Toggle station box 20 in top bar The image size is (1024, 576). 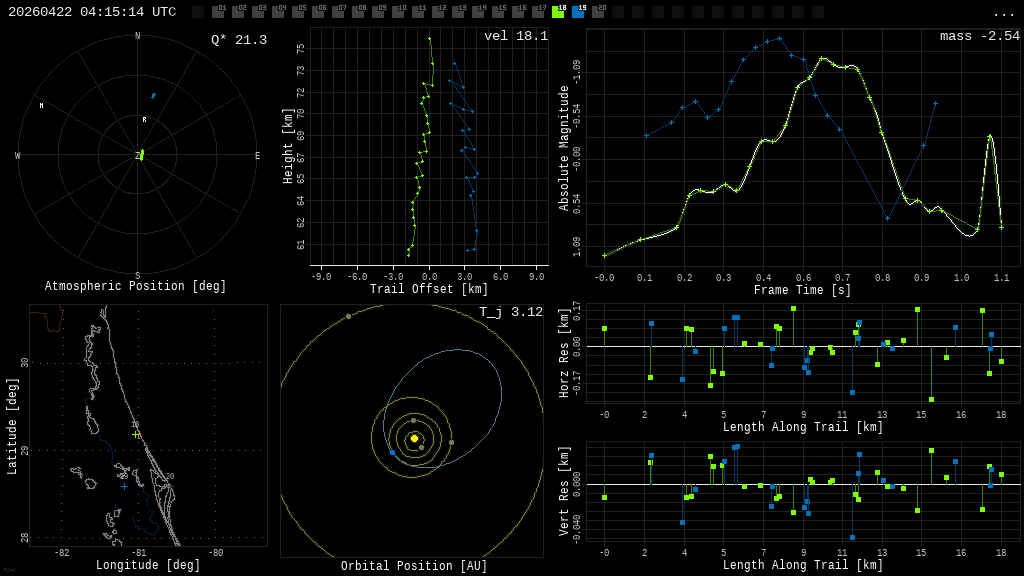(598, 12)
